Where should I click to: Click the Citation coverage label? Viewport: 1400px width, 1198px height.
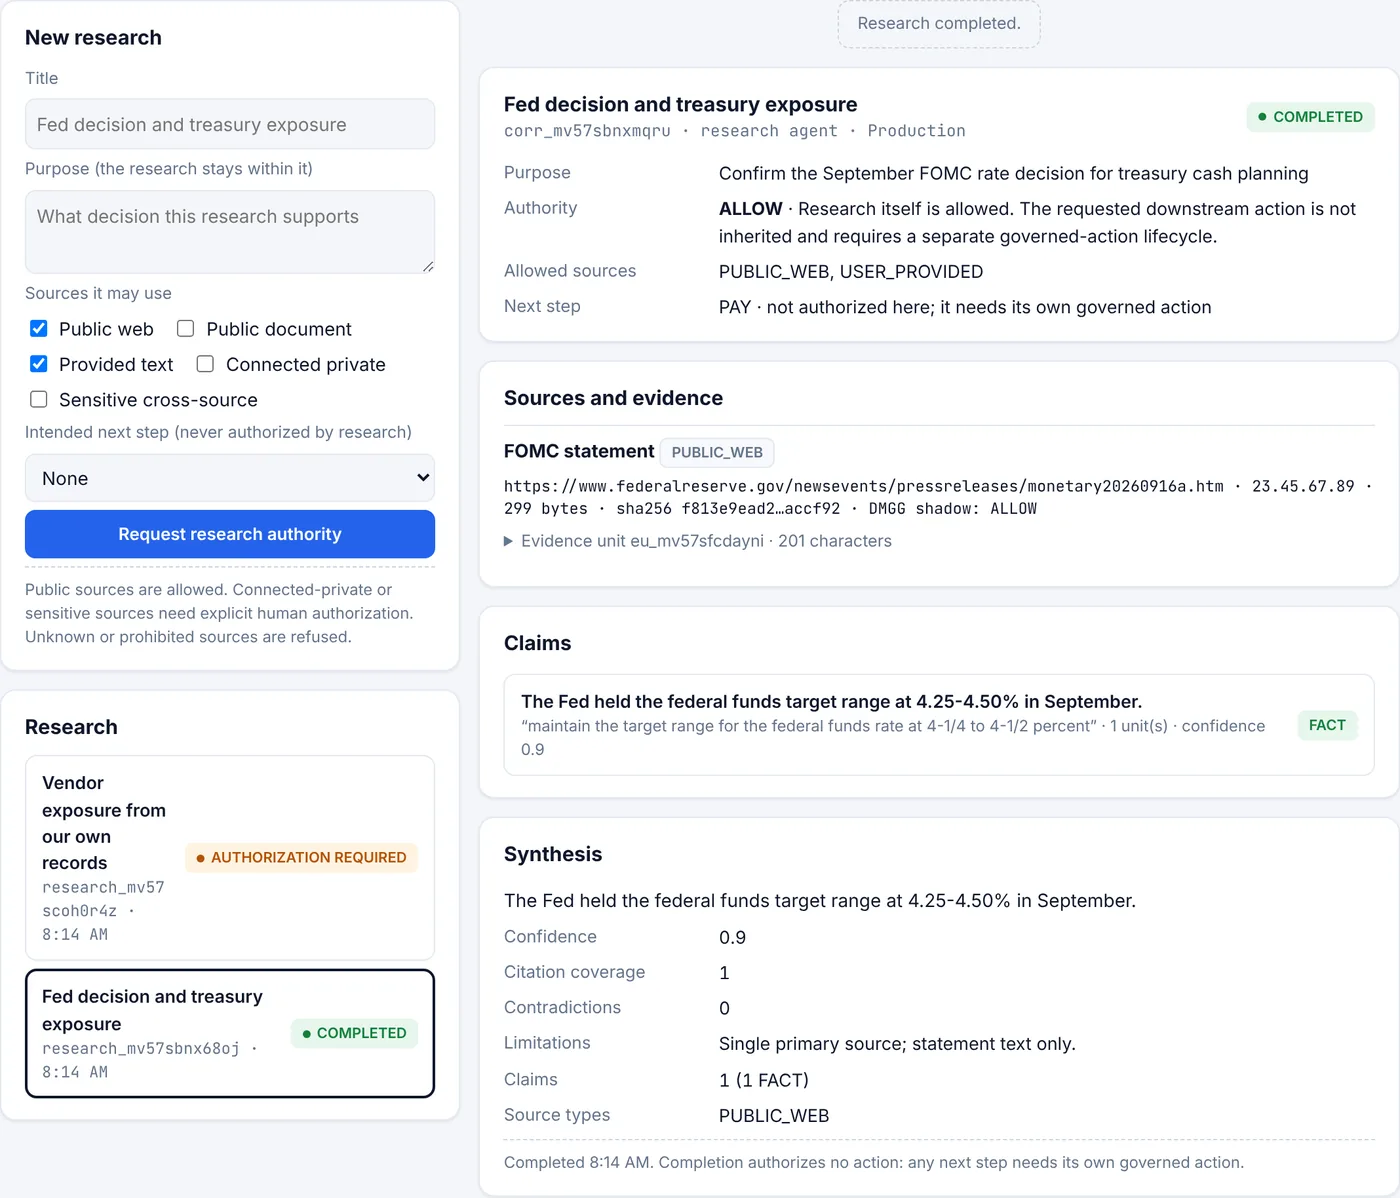click(x=575, y=972)
